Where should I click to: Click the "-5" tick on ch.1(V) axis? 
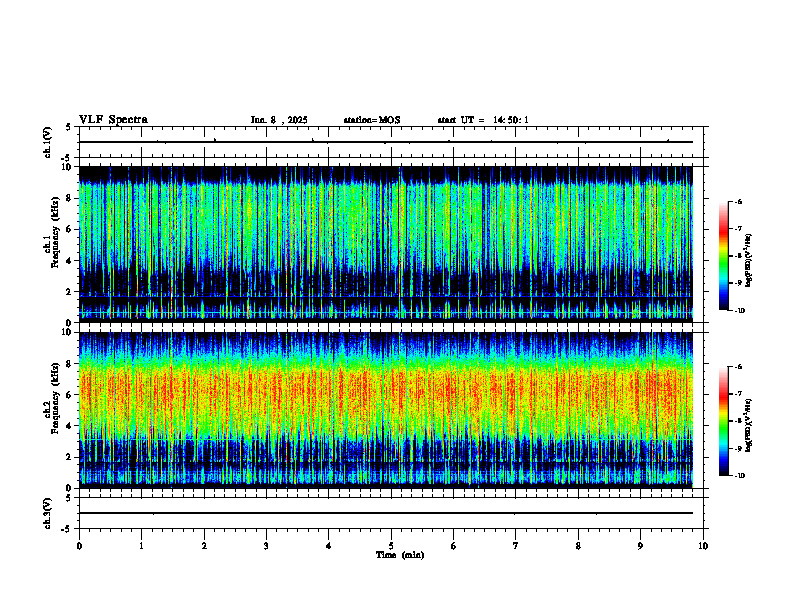coord(67,158)
